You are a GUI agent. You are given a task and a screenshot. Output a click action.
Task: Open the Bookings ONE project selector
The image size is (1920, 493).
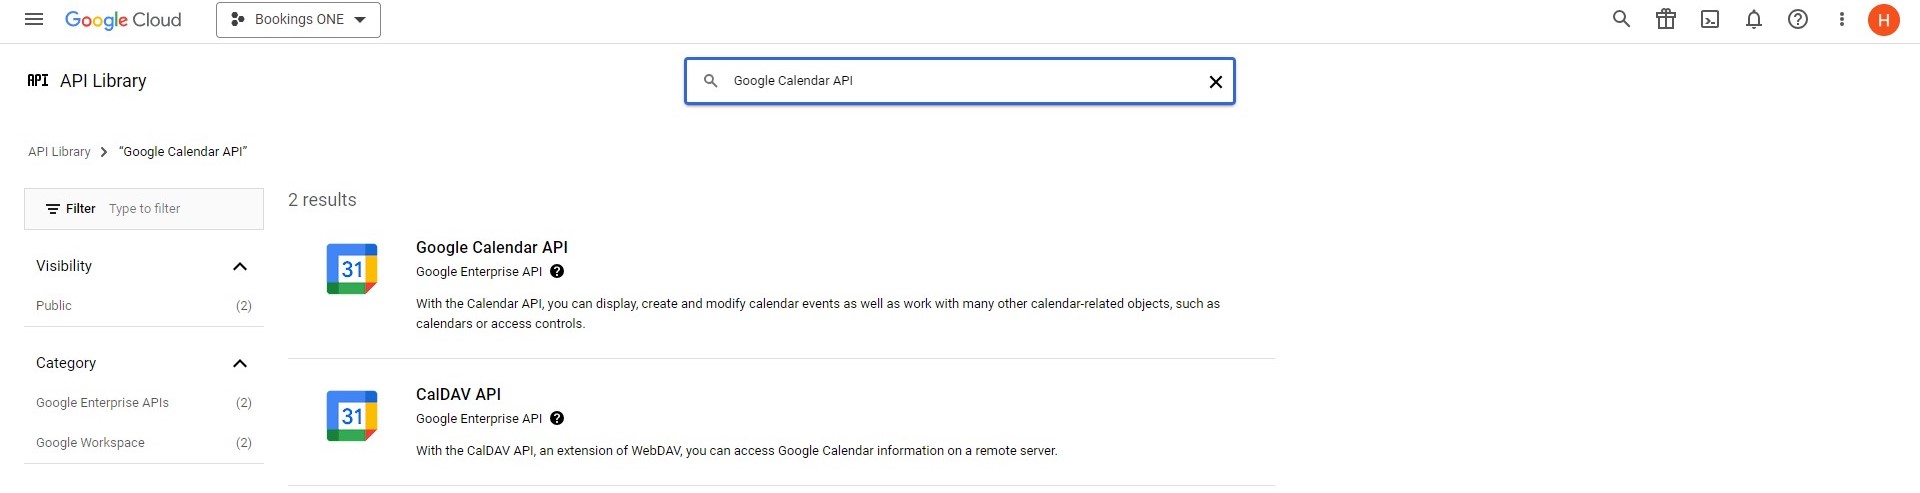tap(298, 20)
